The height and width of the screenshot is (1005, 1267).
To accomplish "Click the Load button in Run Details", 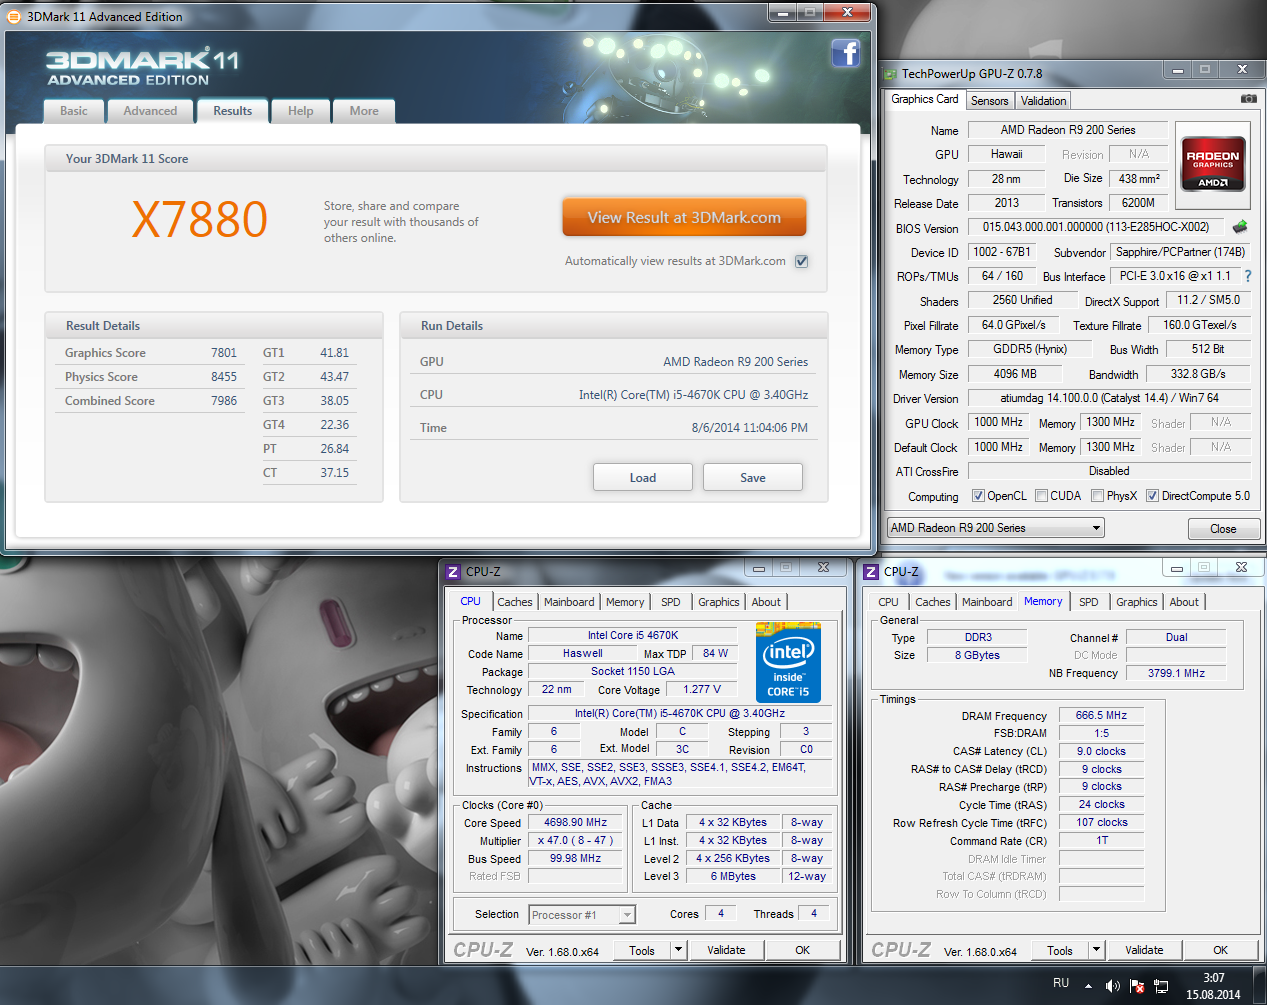I will coord(643,477).
